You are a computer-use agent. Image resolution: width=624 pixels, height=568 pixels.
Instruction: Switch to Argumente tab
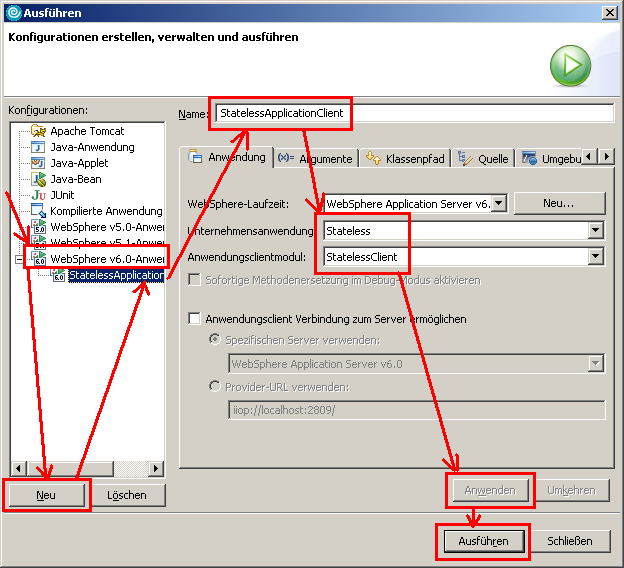coord(316,158)
